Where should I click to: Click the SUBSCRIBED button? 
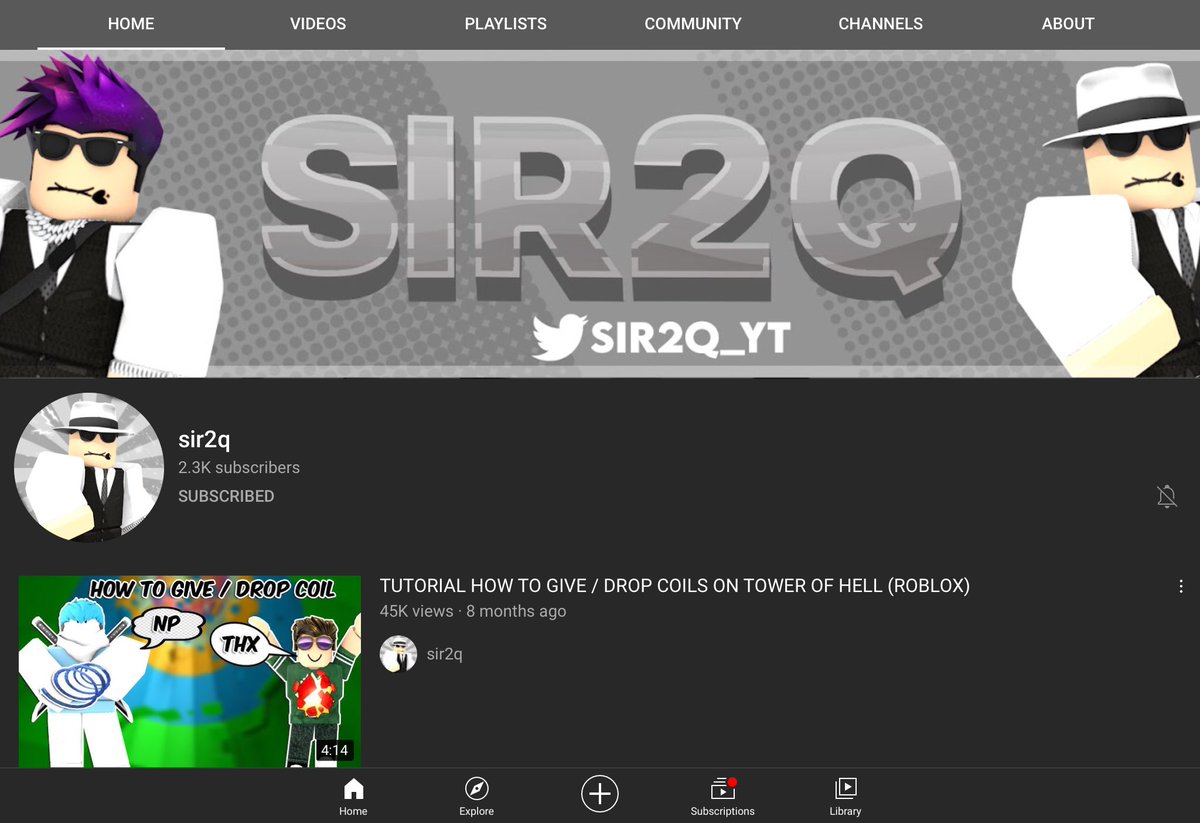tap(226, 496)
